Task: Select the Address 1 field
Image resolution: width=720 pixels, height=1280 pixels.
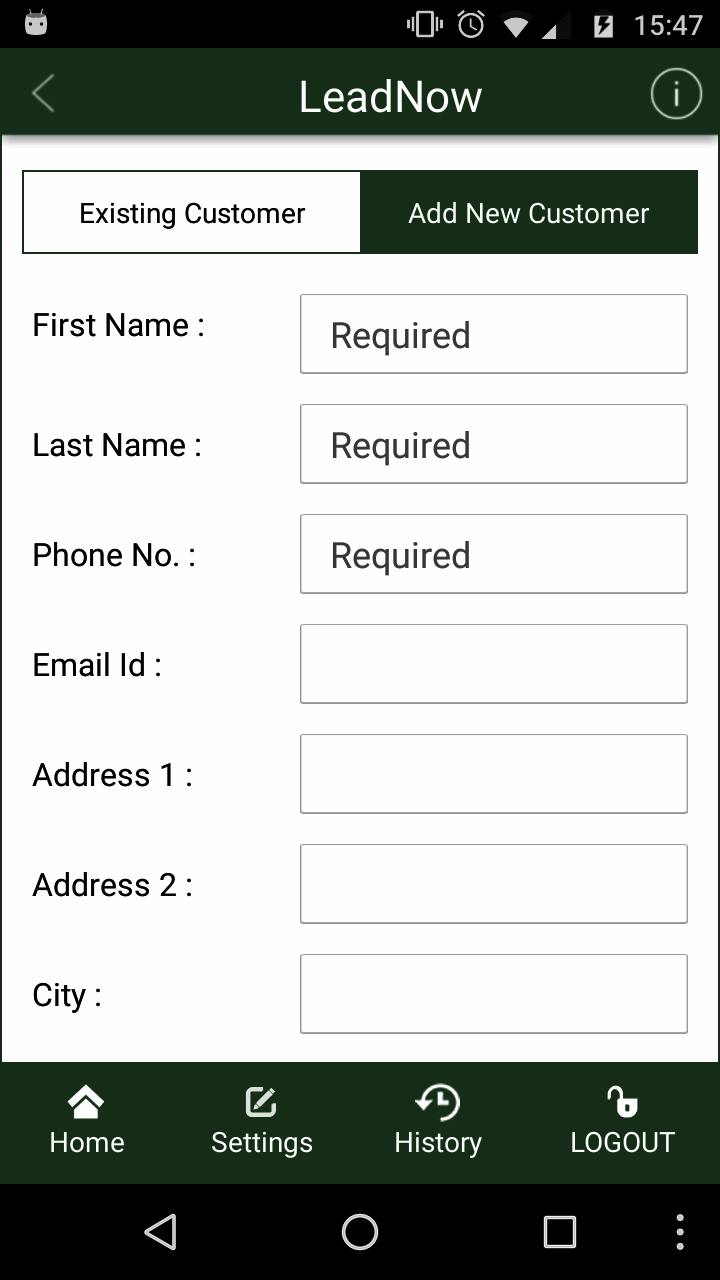Action: tap(494, 774)
